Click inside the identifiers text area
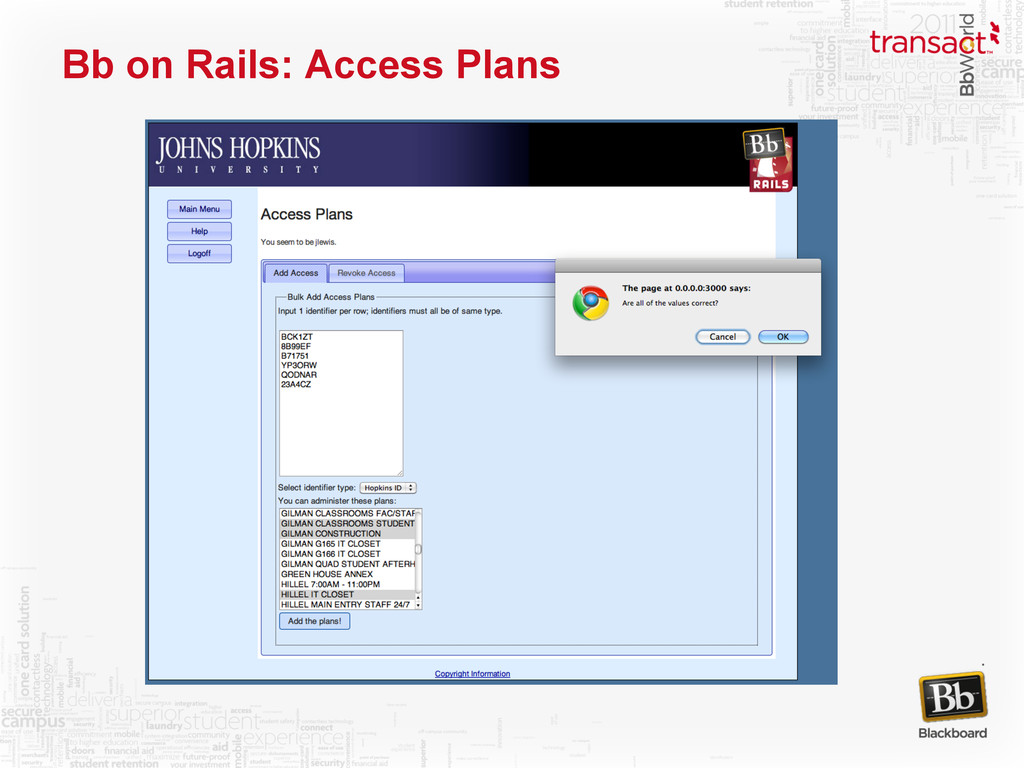This screenshot has width=1024, height=768. pos(341,403)
